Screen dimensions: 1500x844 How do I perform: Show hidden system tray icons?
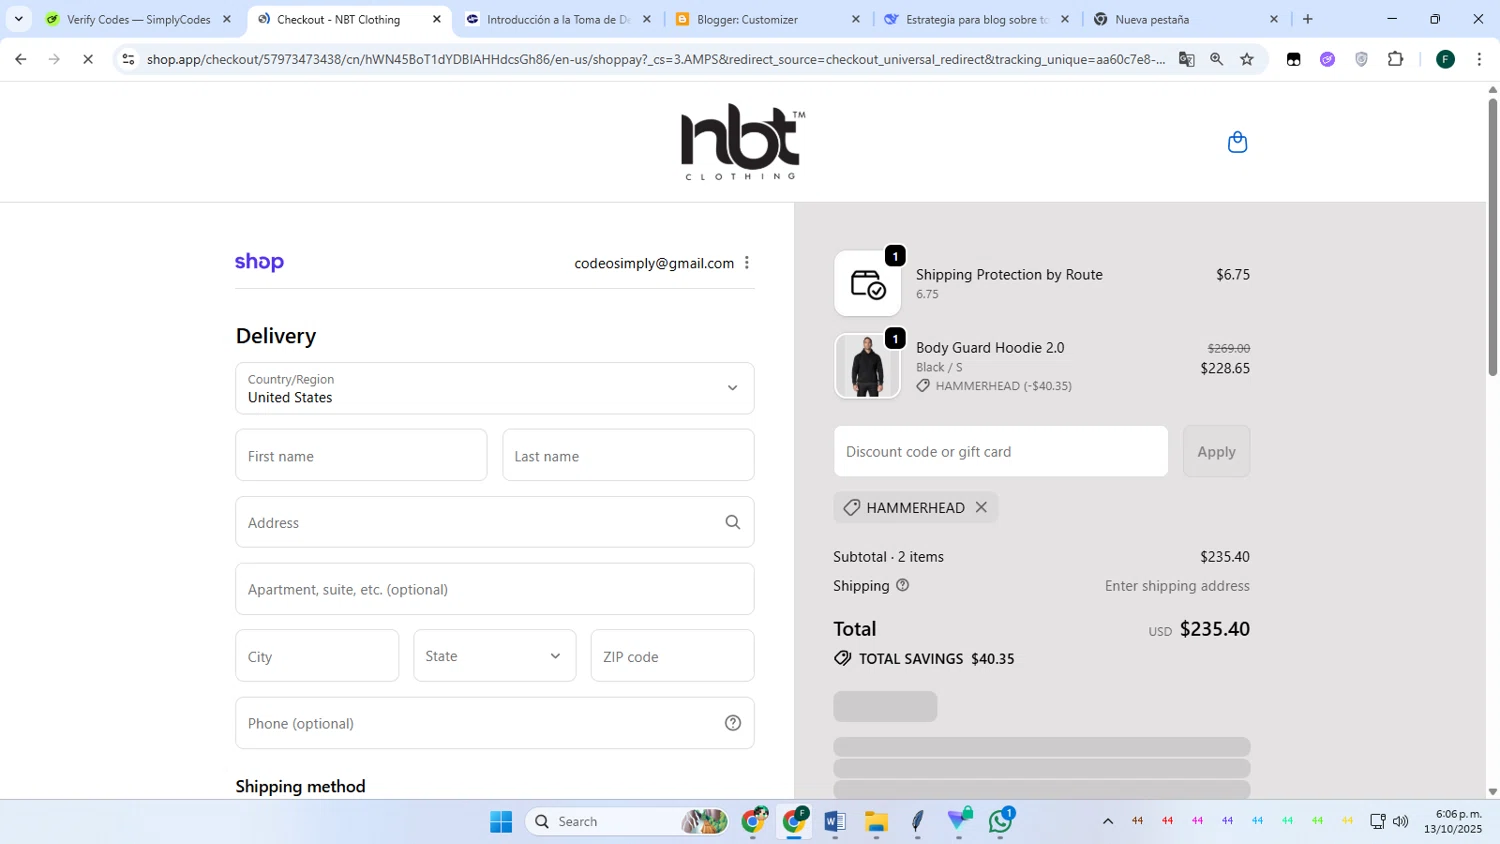tap(1107, 821)
